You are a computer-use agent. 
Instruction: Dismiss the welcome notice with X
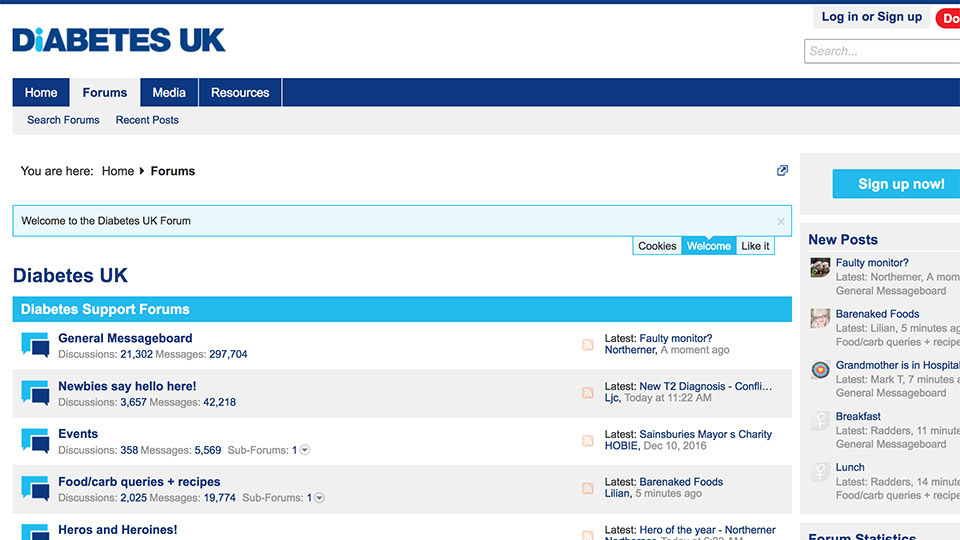[x=781, y=221]
